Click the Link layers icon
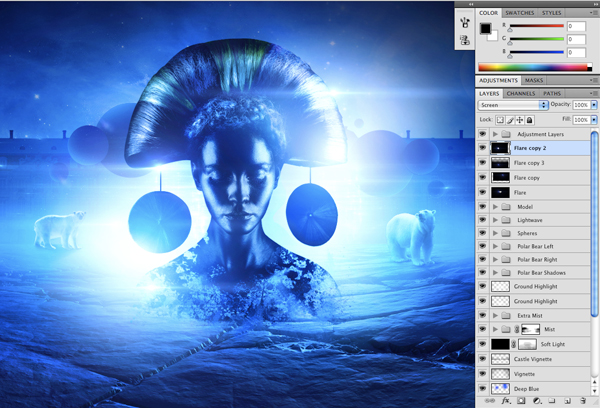The image size is (600, 408). point(489,401)
